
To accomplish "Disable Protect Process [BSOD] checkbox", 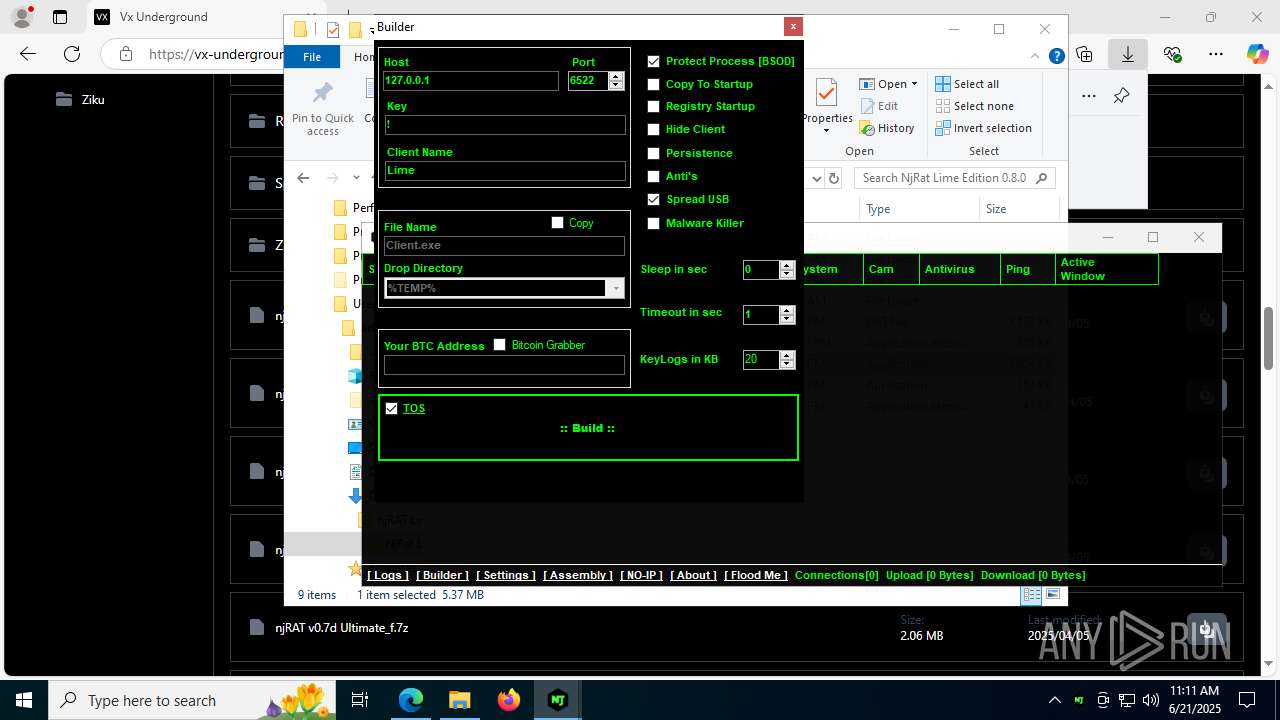I will (x=654, y=61).
